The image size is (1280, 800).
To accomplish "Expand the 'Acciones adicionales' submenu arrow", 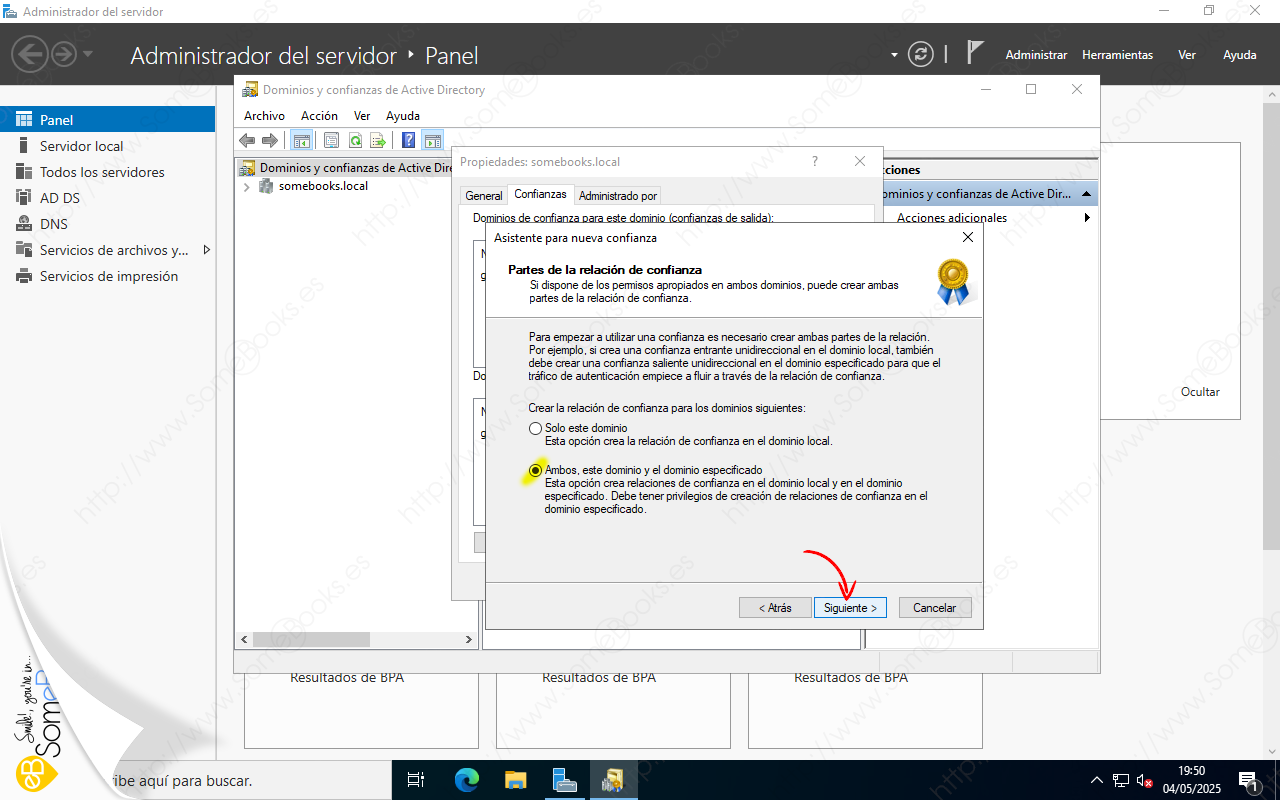I will pyautogui.click(x=1087, y=218).
